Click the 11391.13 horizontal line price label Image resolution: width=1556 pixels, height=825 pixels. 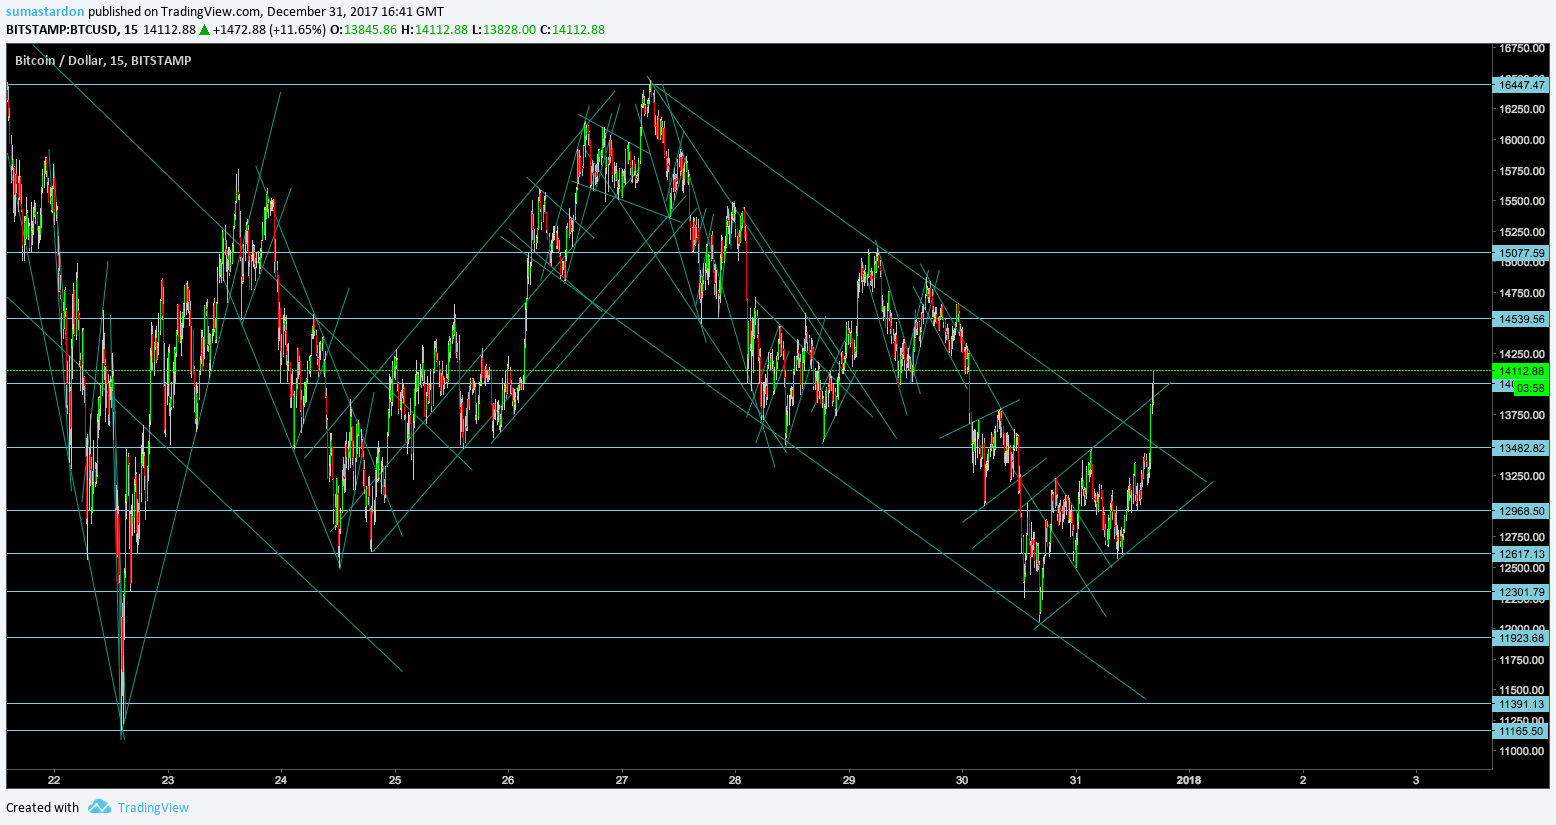1521,704
